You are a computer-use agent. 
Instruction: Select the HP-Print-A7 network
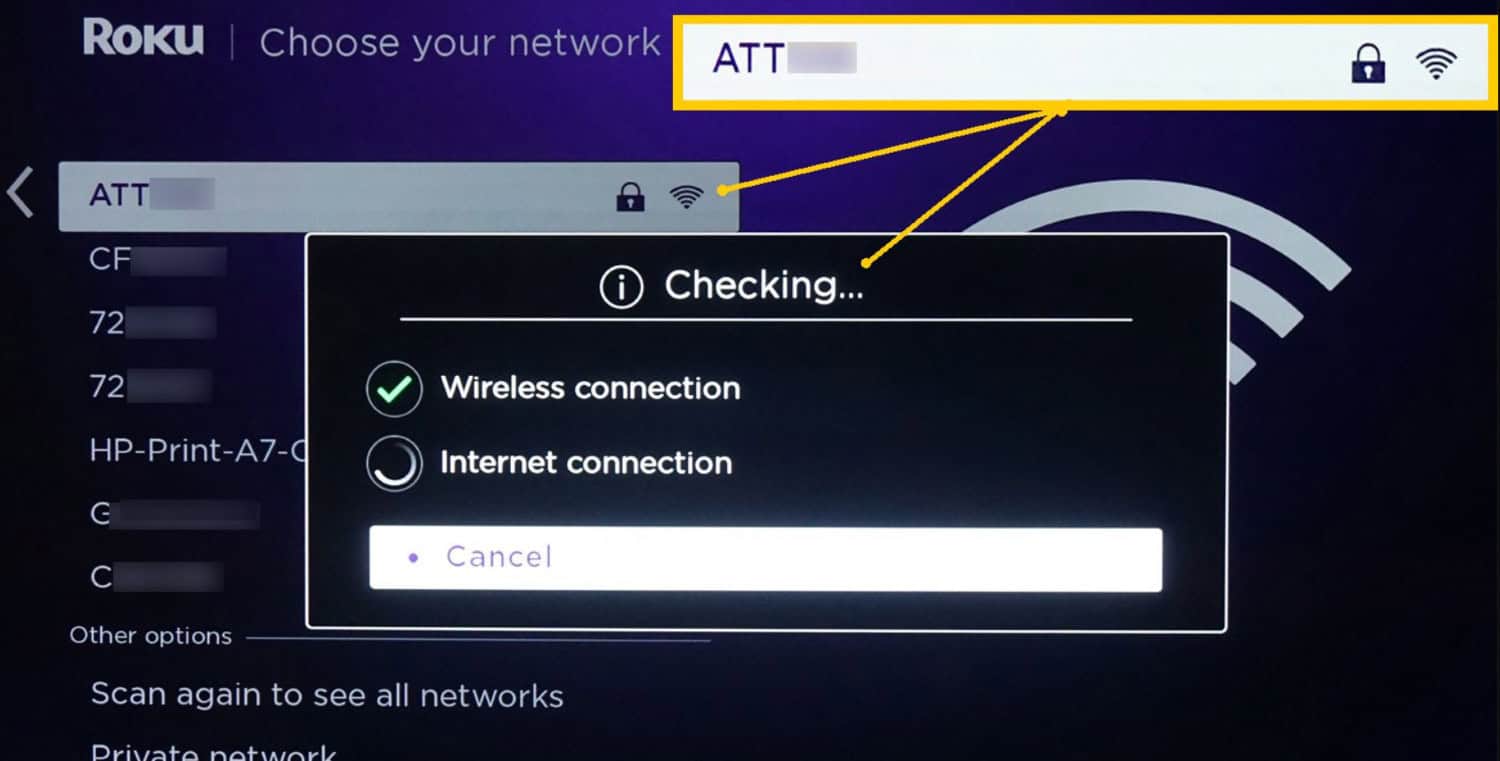click(x=196, y=450)
